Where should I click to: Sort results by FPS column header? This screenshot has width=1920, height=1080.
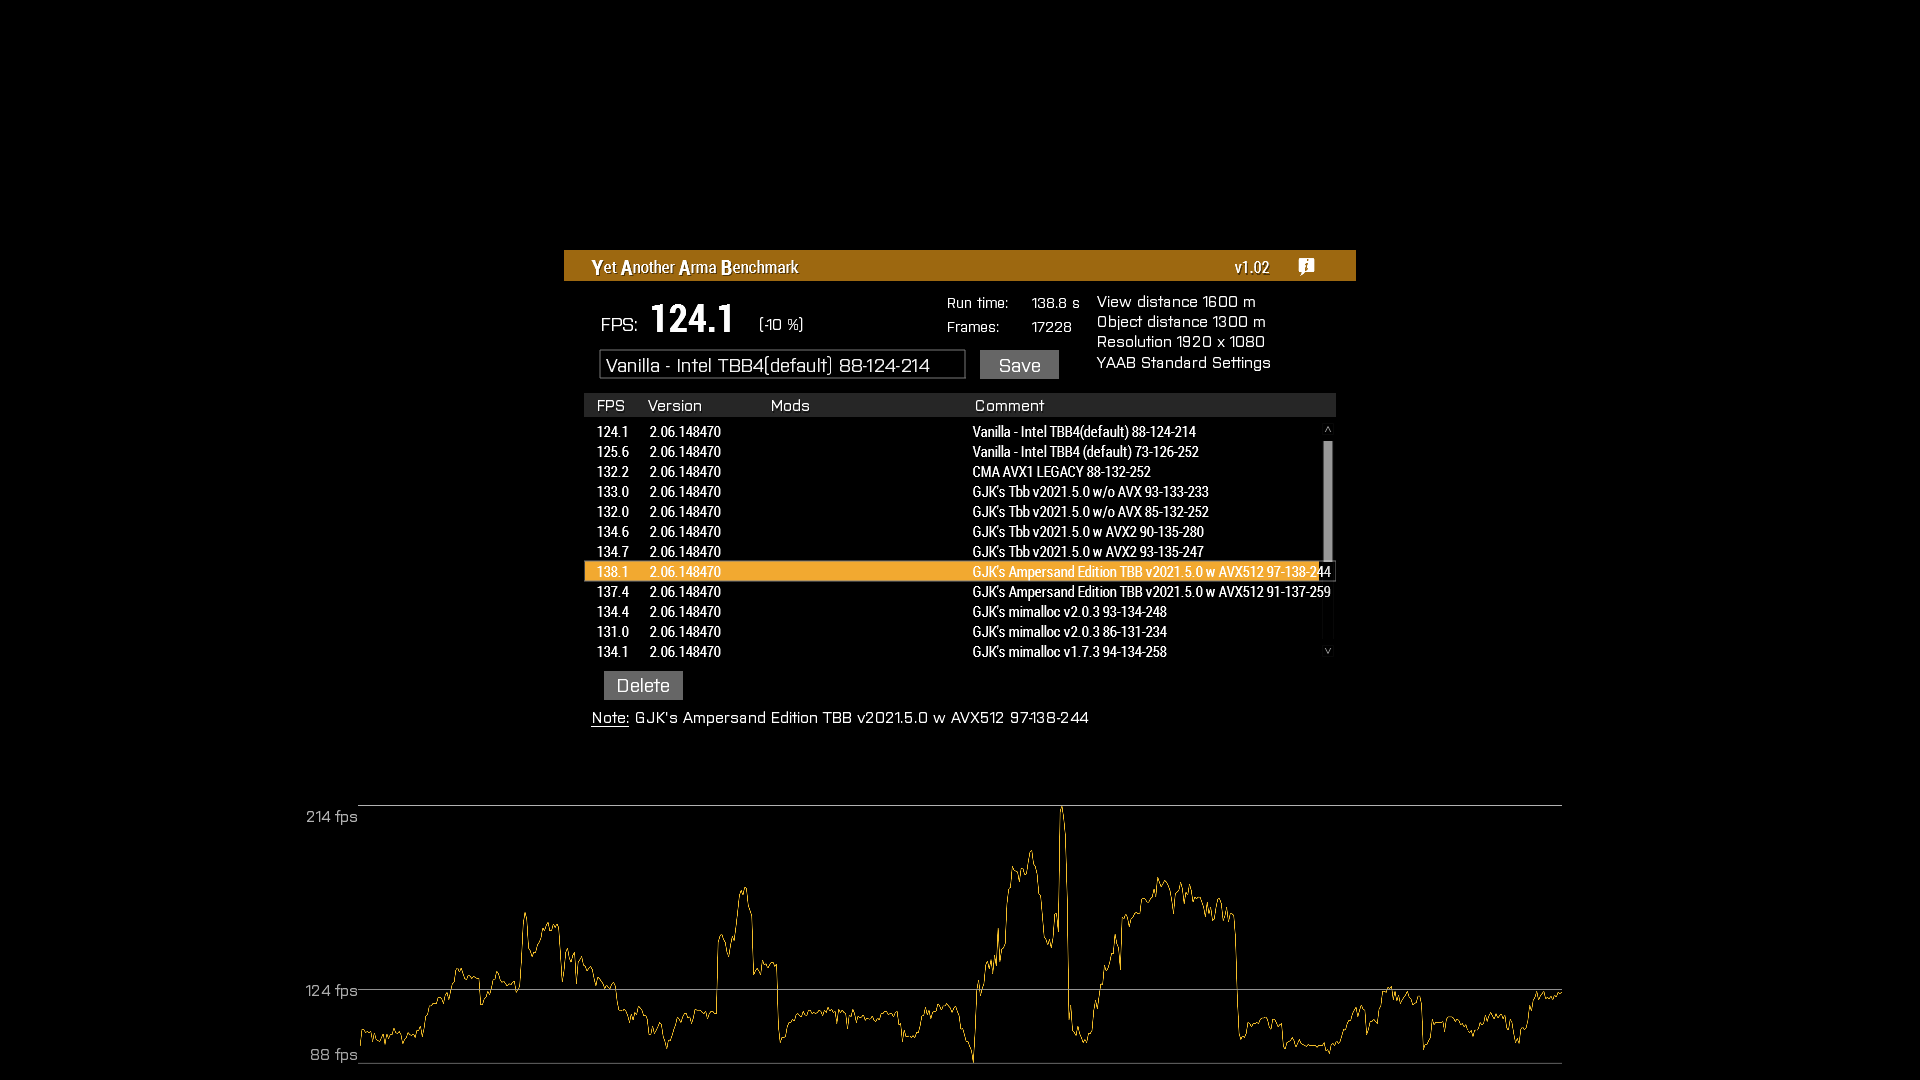tap(610, 406)
